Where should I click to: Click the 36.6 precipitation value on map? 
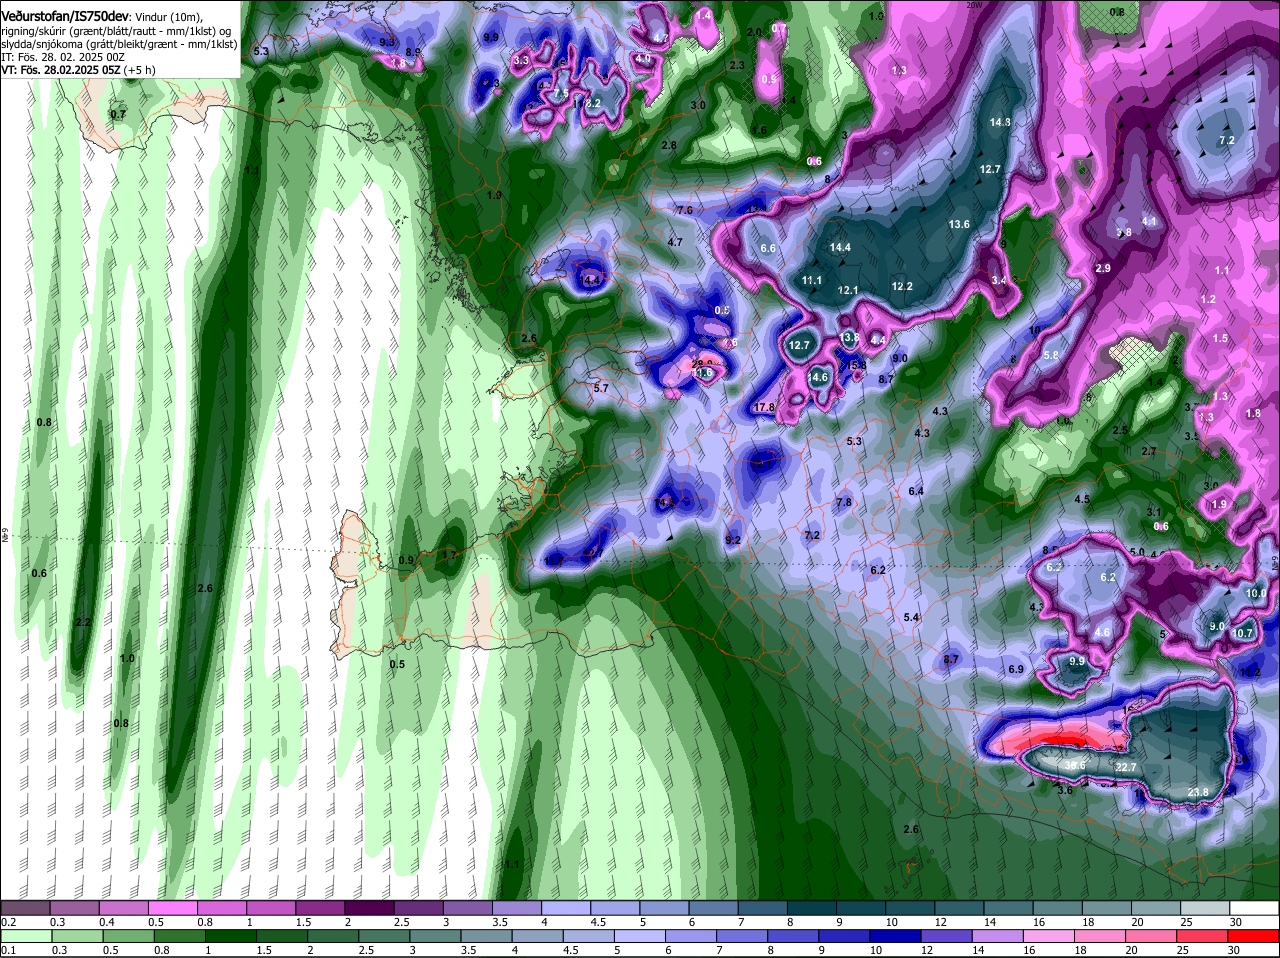pyautogui.click(x=1075, y=766)
